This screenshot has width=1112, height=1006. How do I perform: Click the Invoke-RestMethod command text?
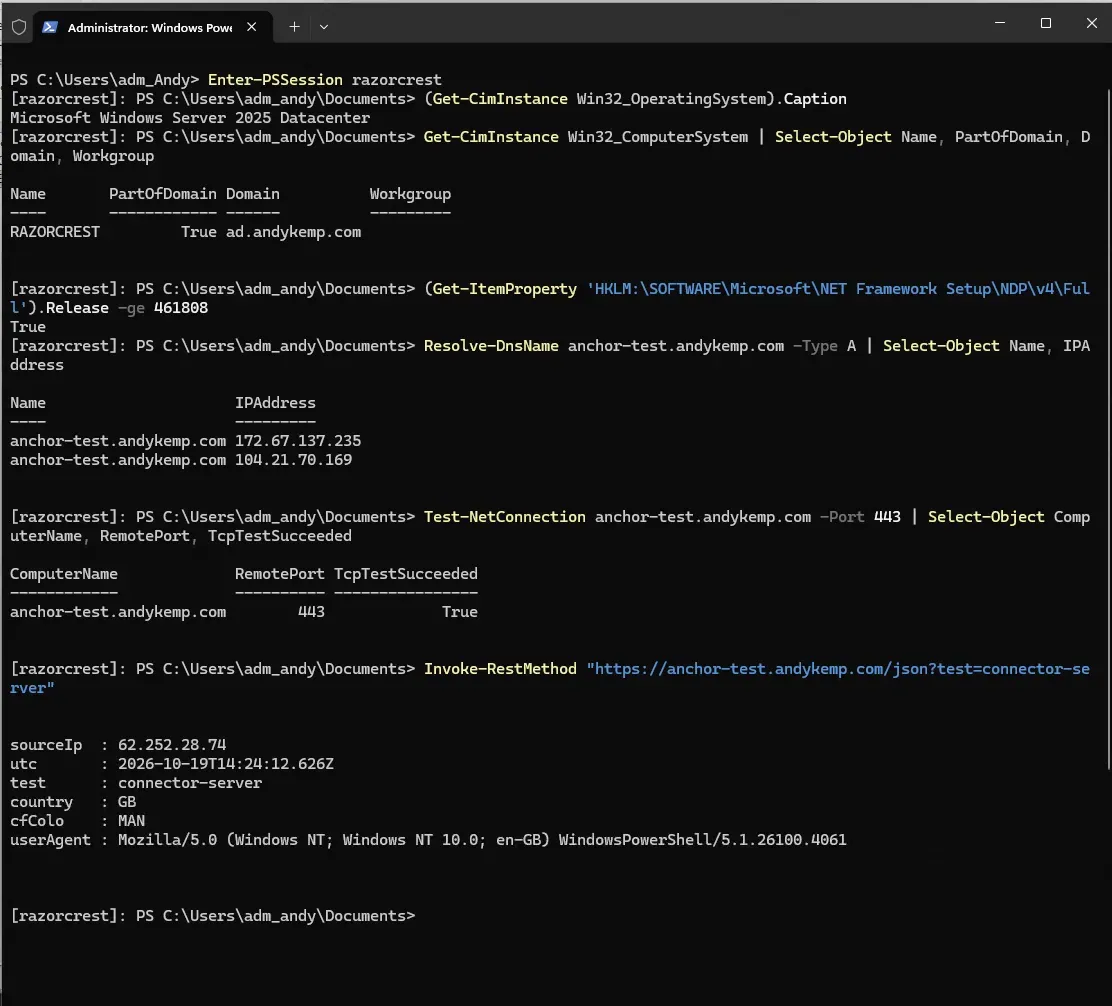[500, 669]
